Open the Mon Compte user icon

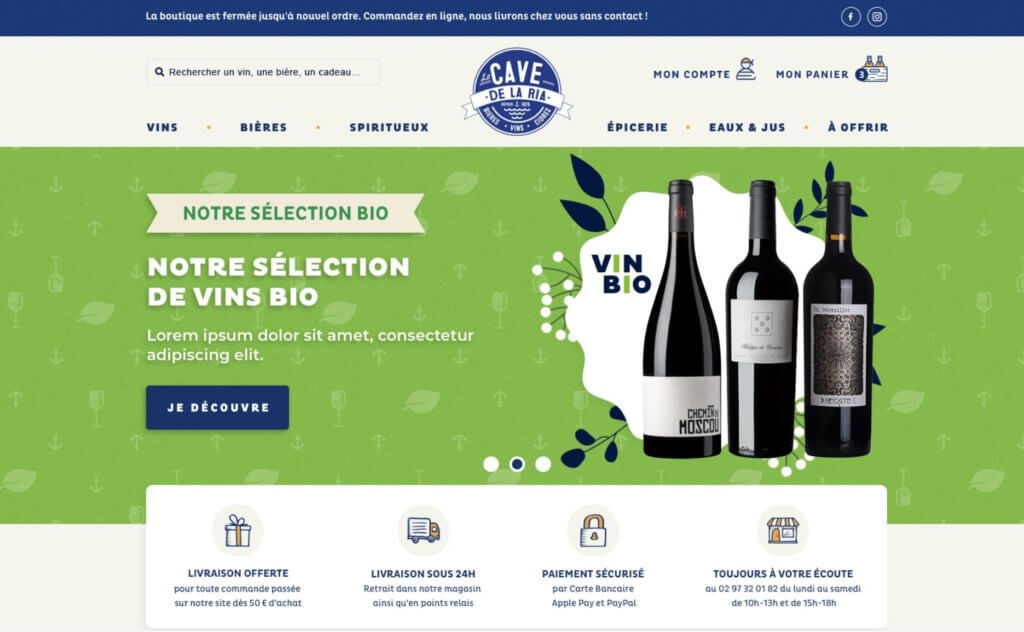(746, 69)
